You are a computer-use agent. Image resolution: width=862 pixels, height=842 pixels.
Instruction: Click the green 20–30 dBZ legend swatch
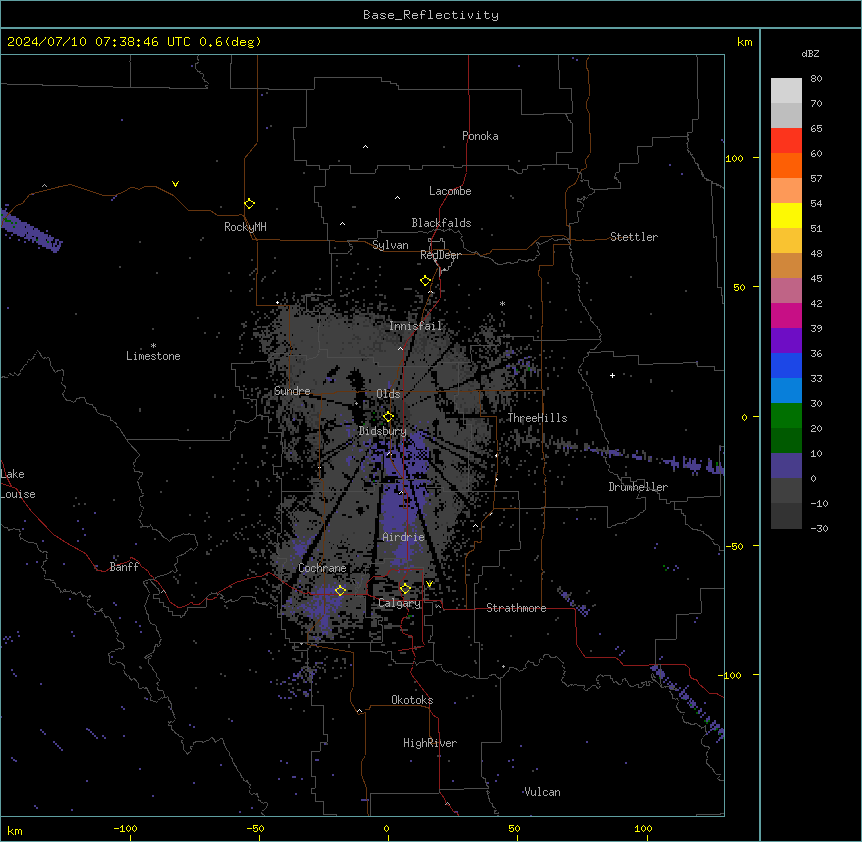click(x=786, y=416)
